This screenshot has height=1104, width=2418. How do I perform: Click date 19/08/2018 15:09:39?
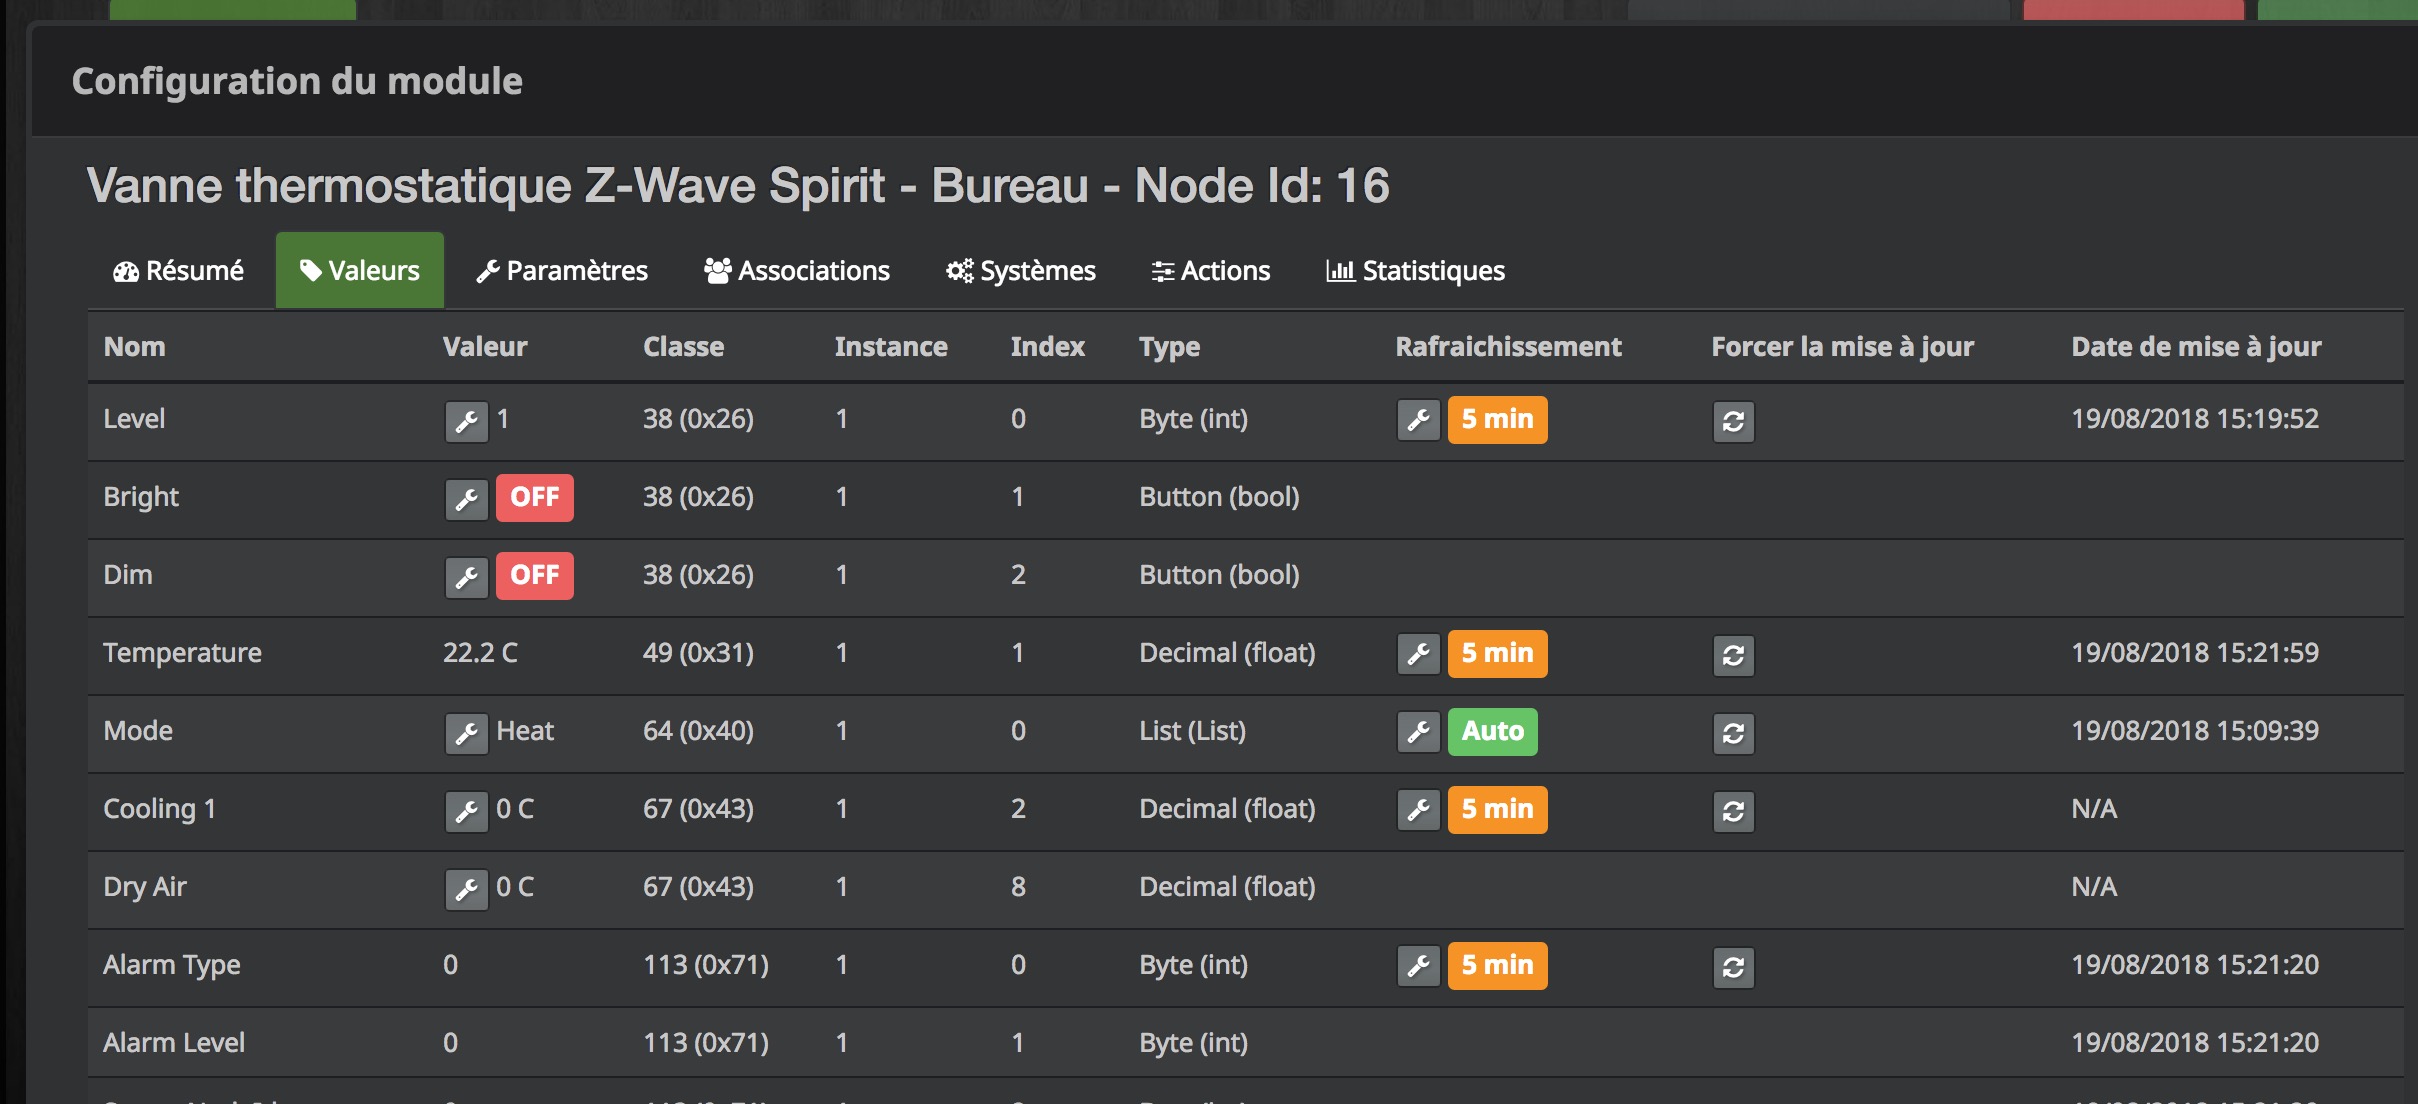click(x=2195, y=731)
